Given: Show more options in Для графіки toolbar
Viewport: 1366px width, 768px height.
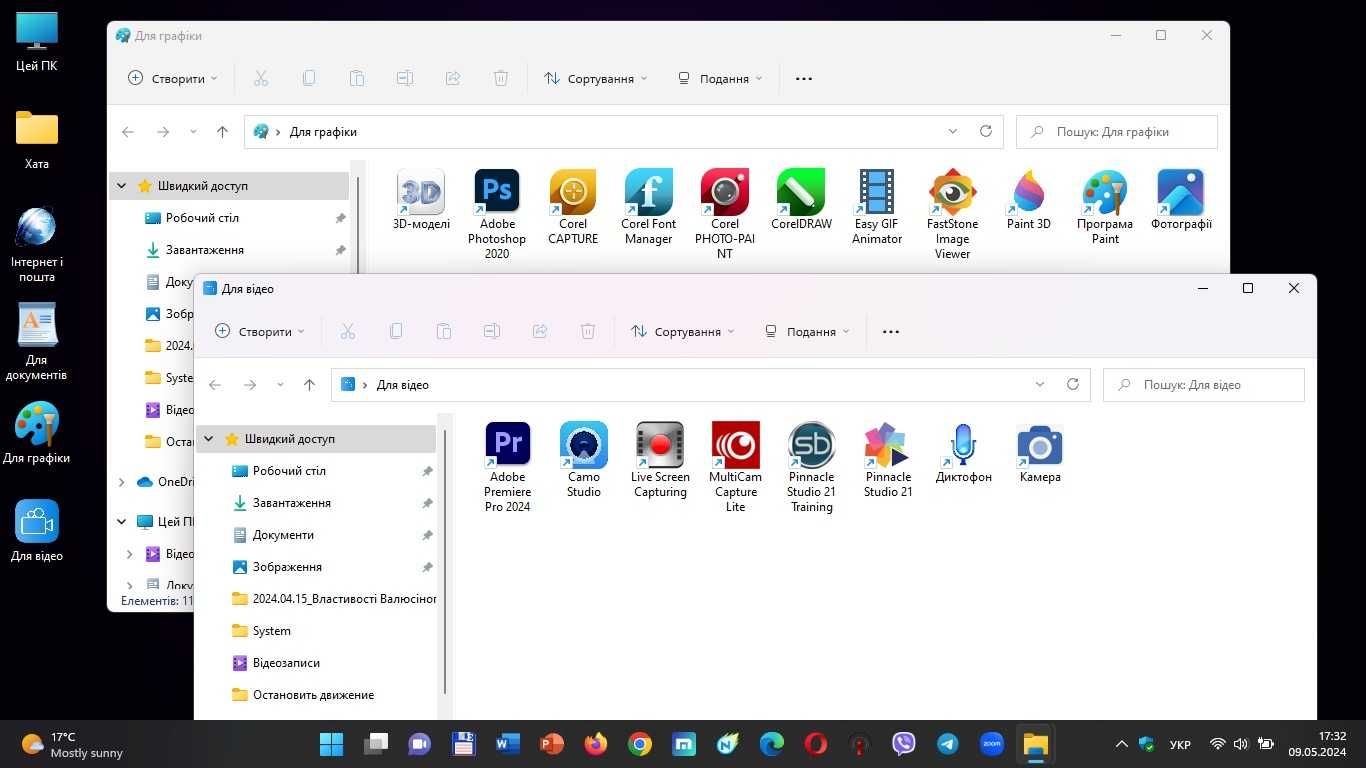Looking at the screenshot, I should coord(804,78).
